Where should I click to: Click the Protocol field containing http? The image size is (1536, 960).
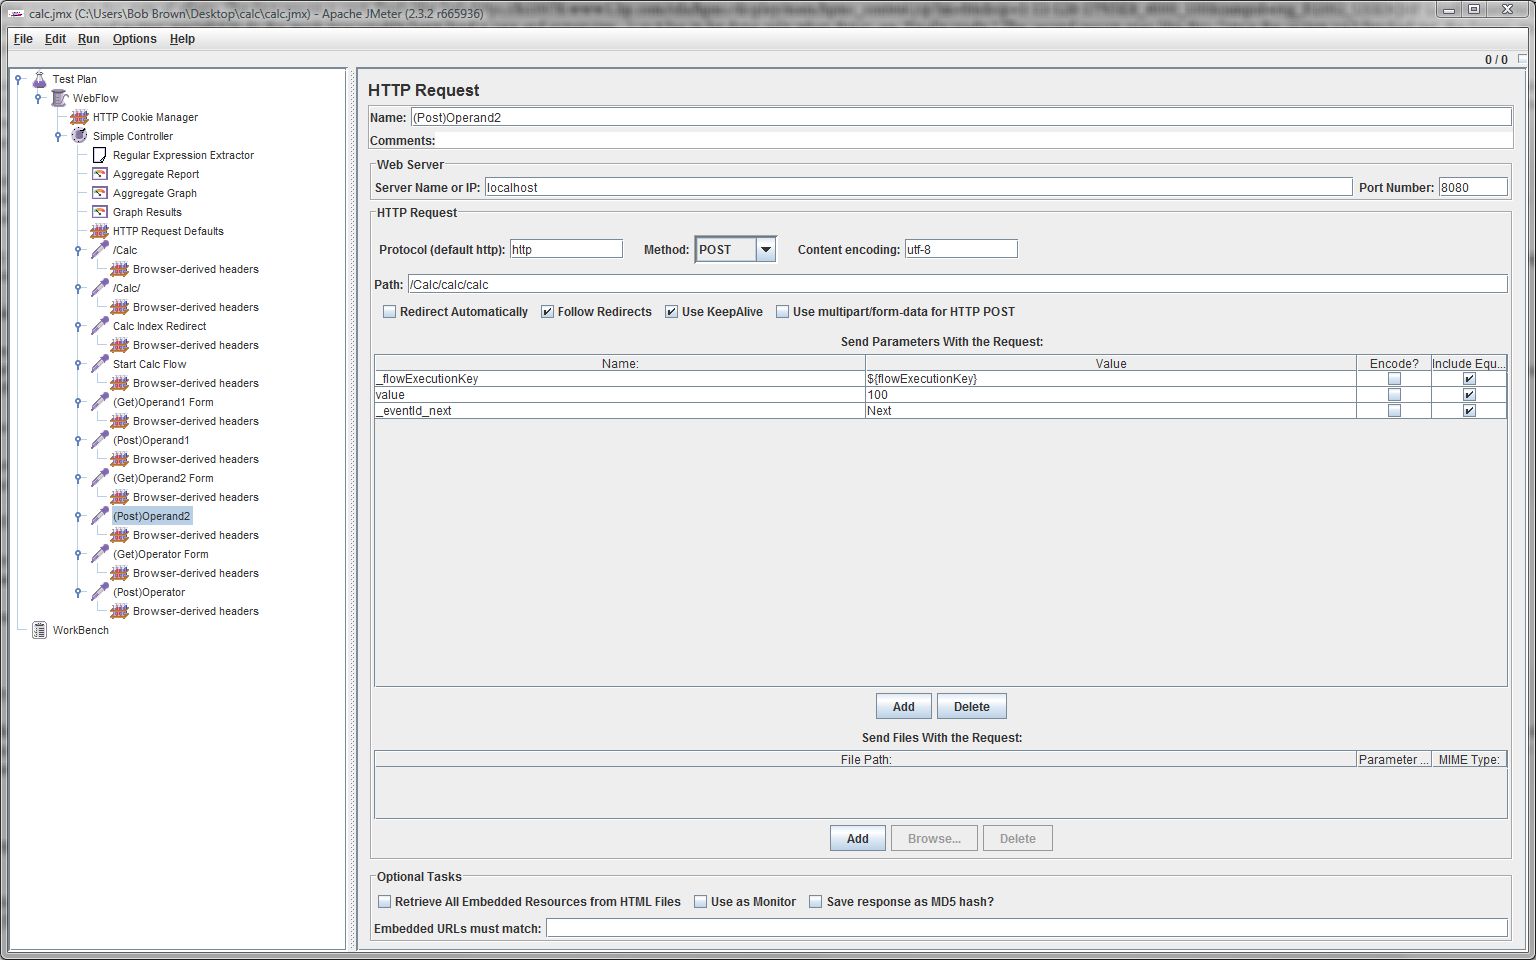pos(566,249)
